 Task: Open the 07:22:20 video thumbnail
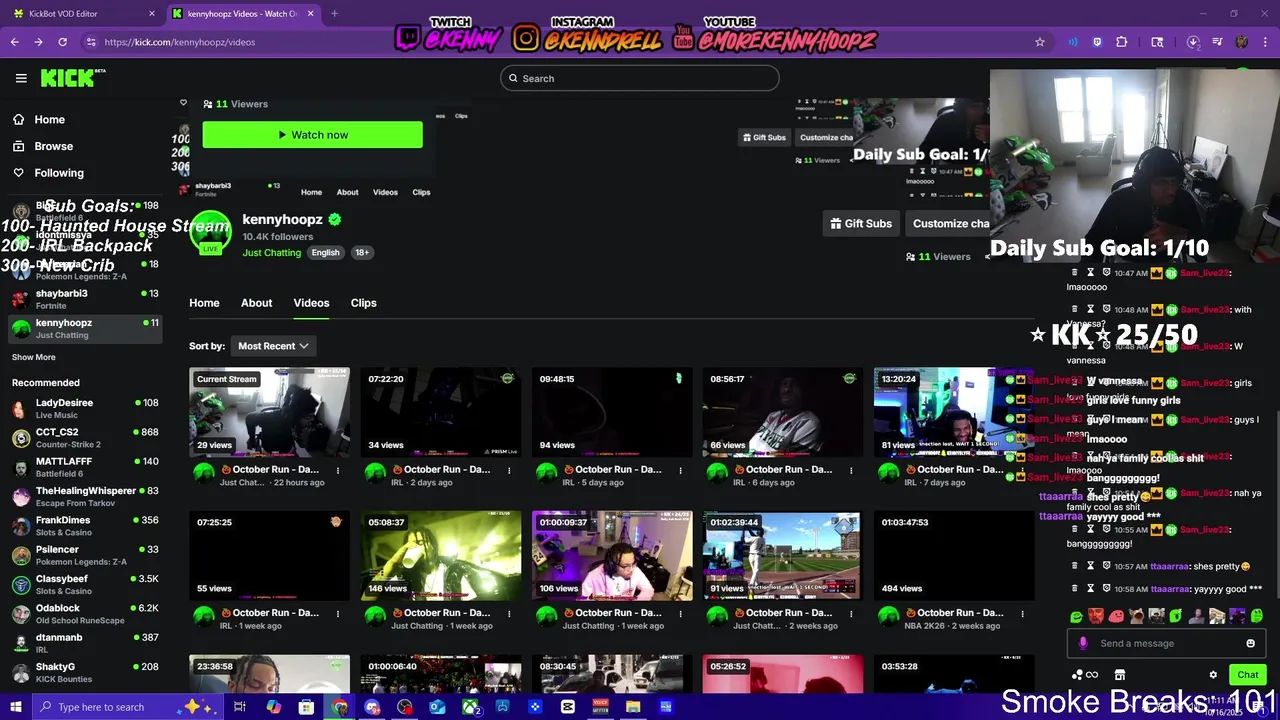point(440,412)
